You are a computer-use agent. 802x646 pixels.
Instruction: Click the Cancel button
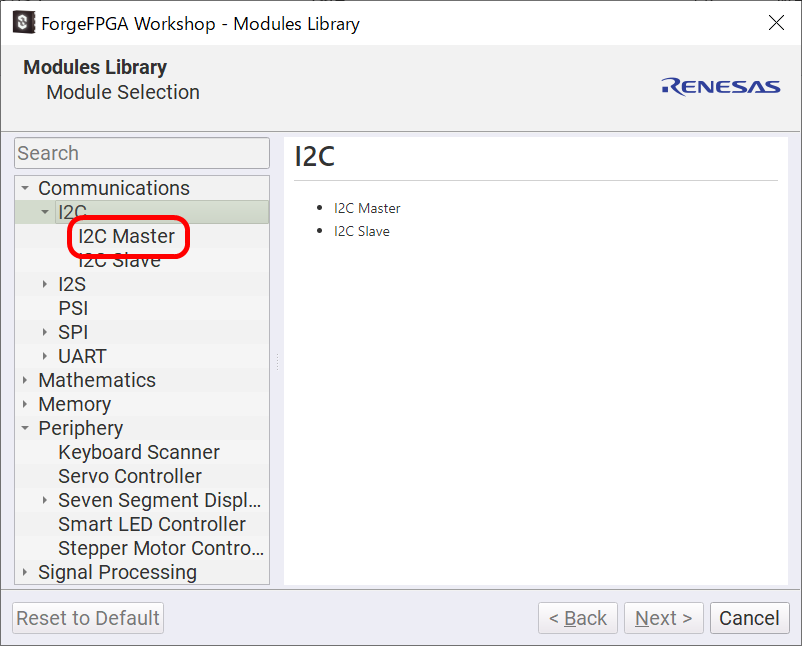[x=749, y=618]
